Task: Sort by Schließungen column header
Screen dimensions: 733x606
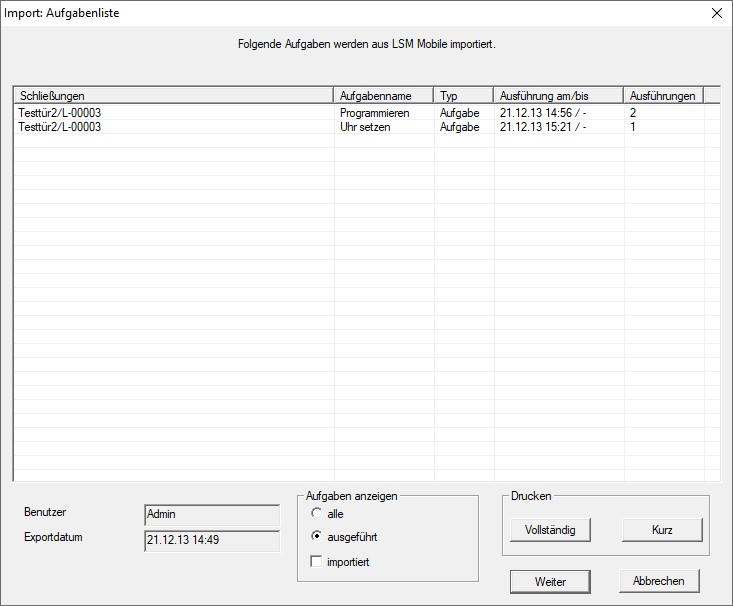Action: click(173, 96)
